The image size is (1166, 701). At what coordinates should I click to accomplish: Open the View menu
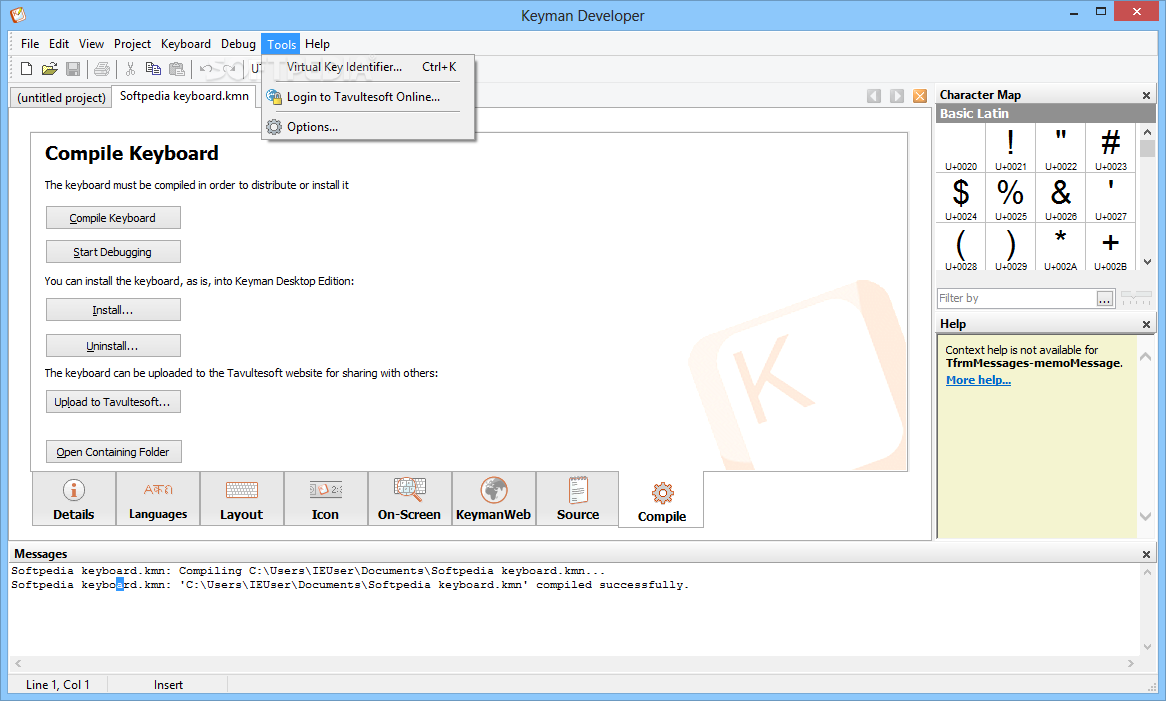coord(91,44)
